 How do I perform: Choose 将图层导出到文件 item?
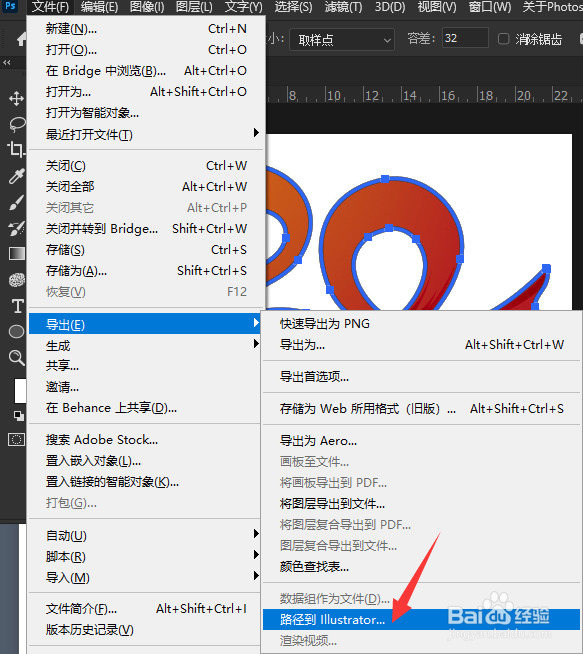[x=421, y=503]
